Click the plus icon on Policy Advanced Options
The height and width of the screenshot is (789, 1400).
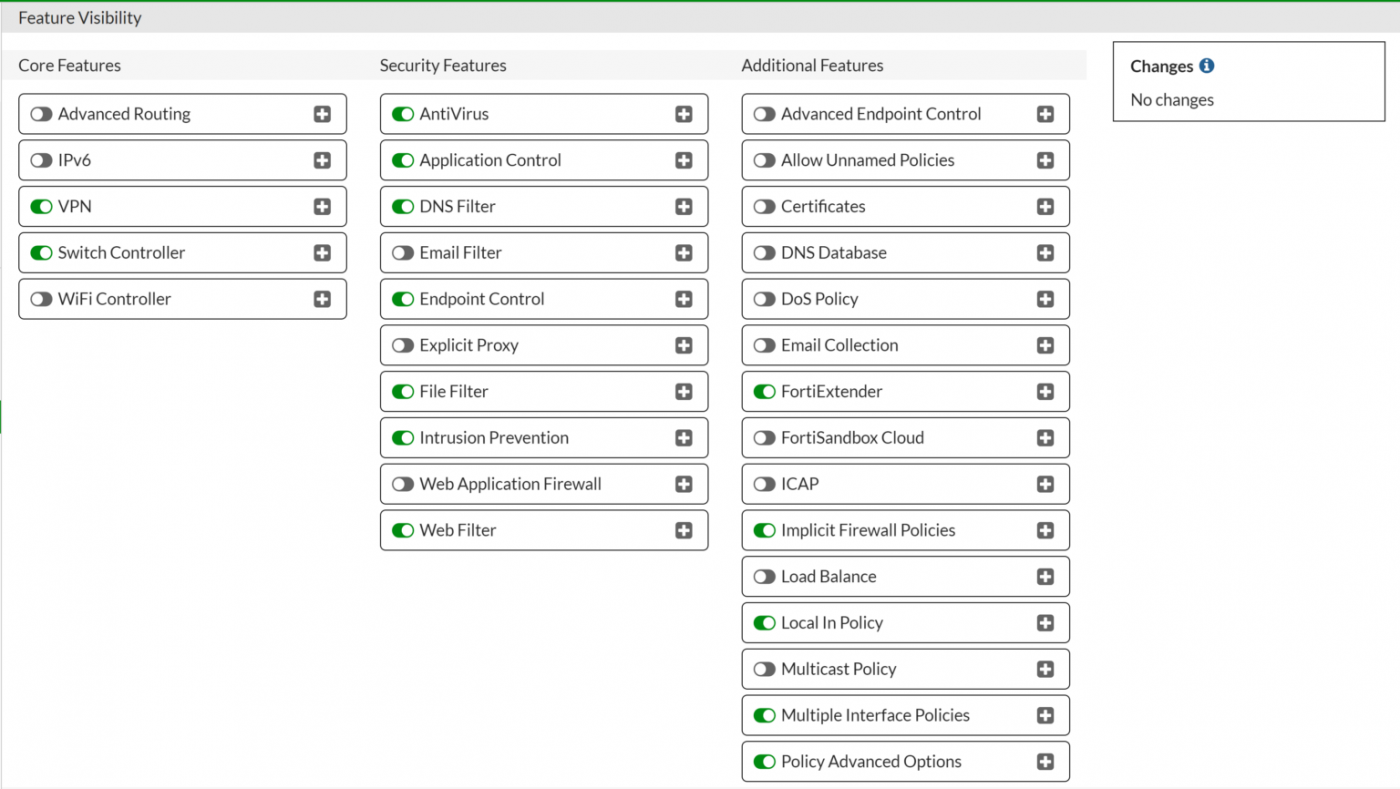point(1045,762)
